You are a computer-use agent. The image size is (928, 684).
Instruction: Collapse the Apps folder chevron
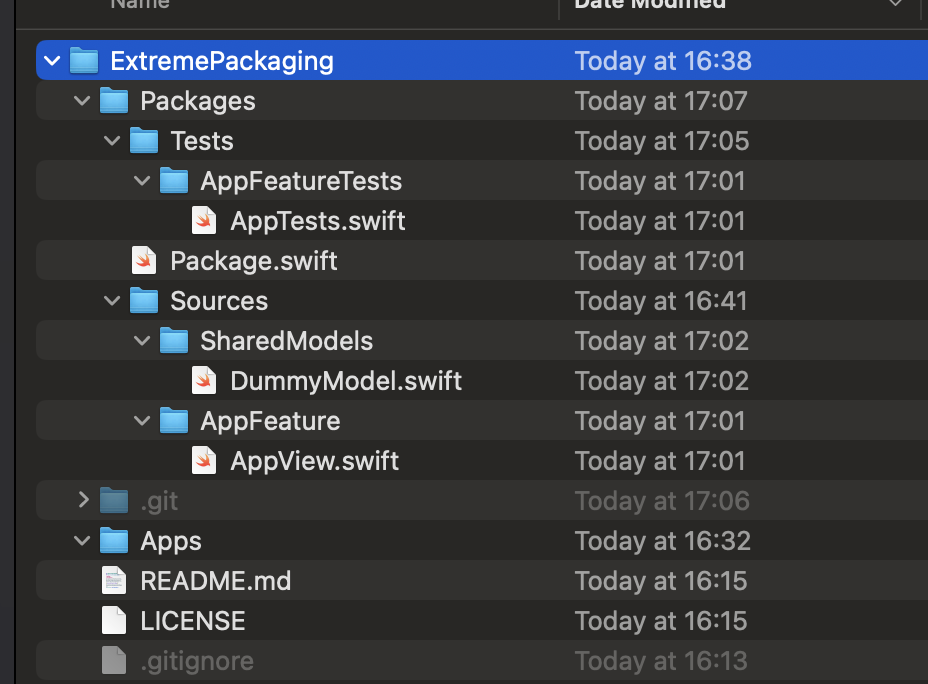point(83,541)
